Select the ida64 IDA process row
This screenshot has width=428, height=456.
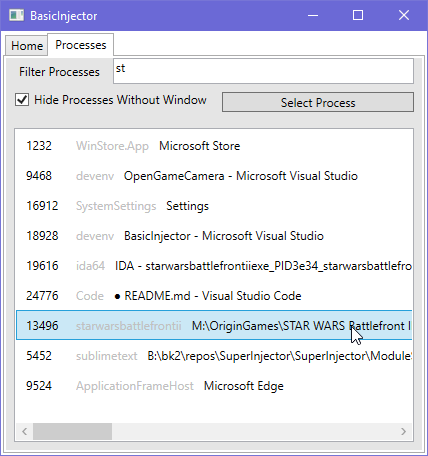click(214, 266)
